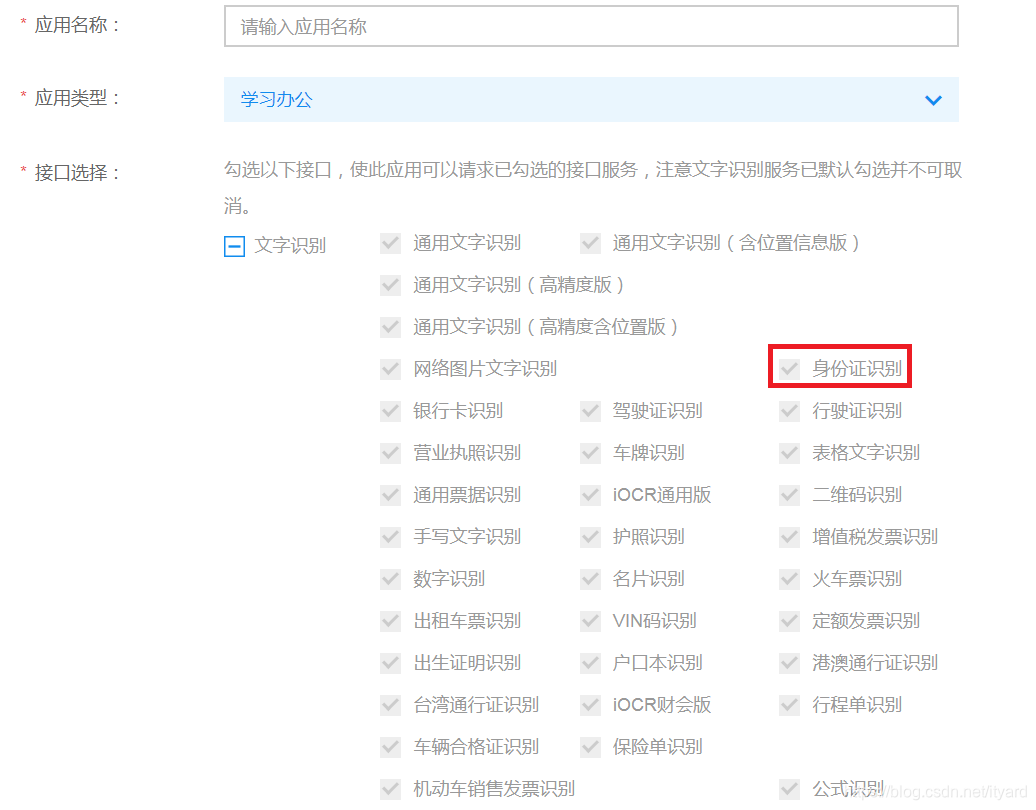Viewport: 1036px width, 810px height.
Task: Toggle 通用文字识别（高精度版）checkbox
Action: [x=390, y=285]
